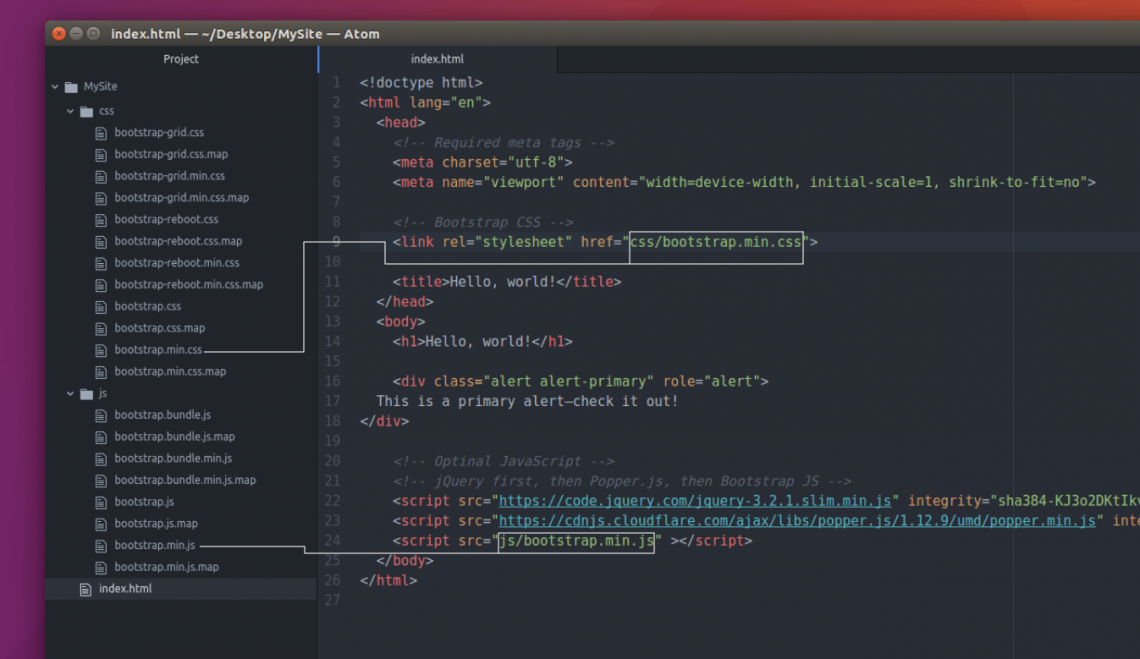Follow the cdnjs popper.min.js link

pyautogui.click(x=797, y=520)
